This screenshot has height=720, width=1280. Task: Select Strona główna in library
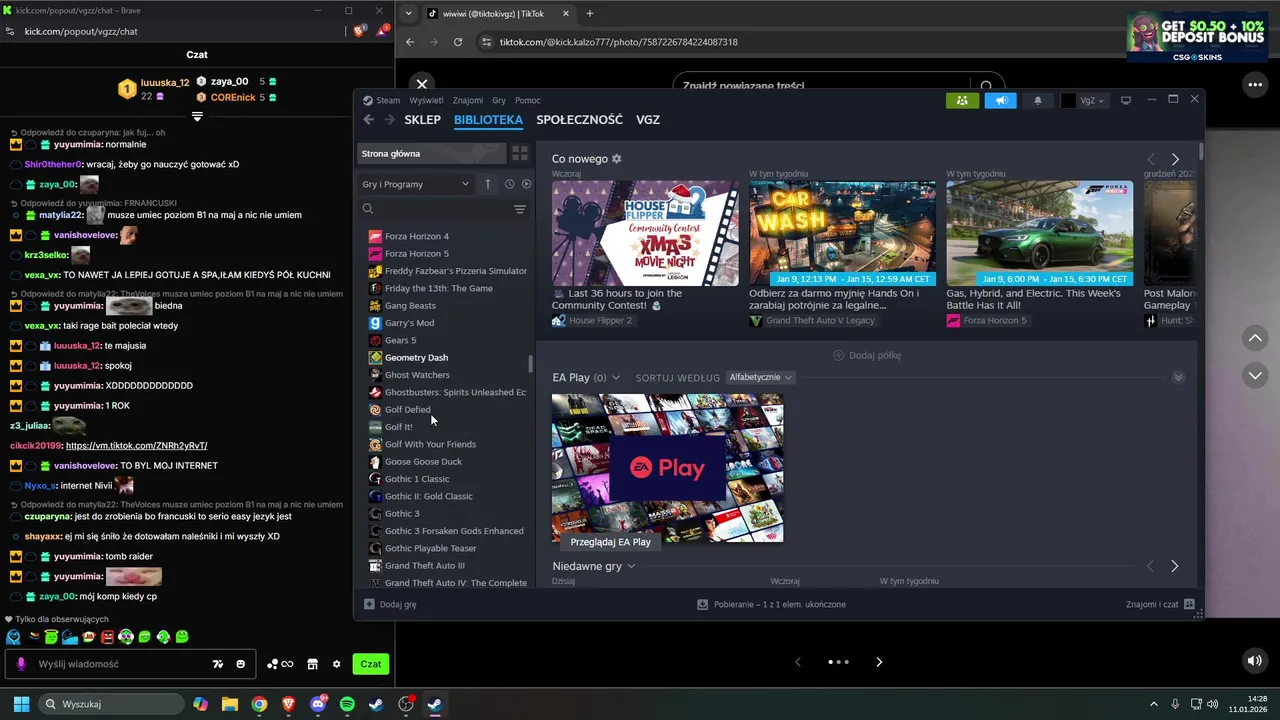pos(432,153)
